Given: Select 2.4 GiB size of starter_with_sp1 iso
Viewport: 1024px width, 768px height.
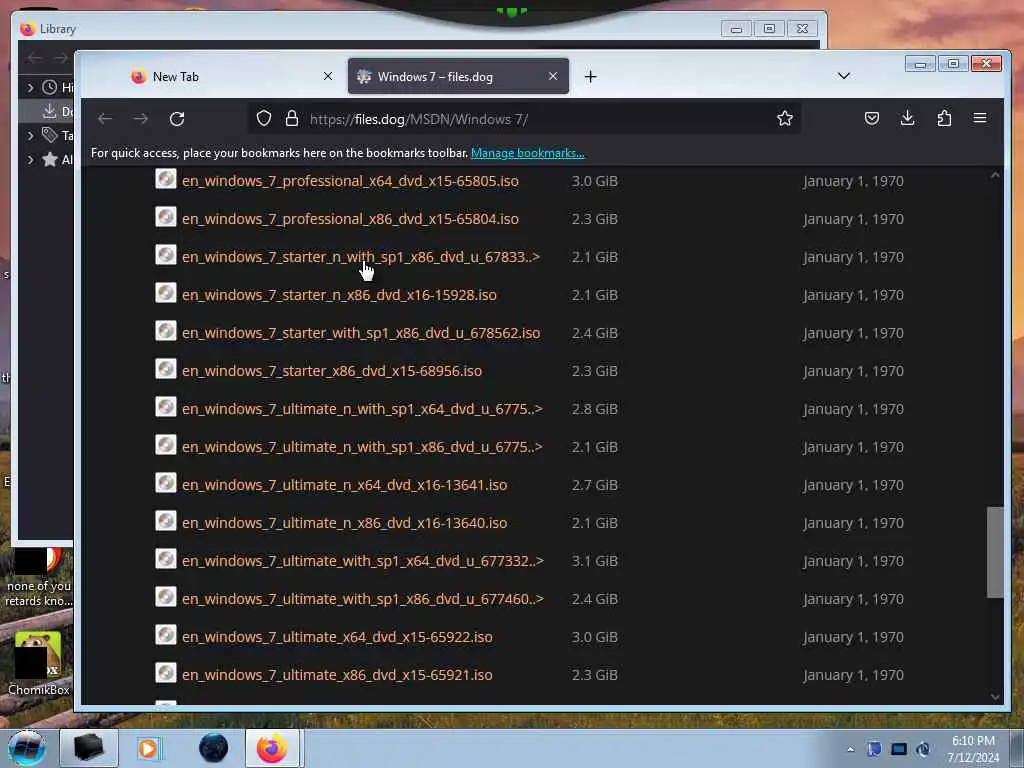Looking at the screenshot, I should [594, 333].
